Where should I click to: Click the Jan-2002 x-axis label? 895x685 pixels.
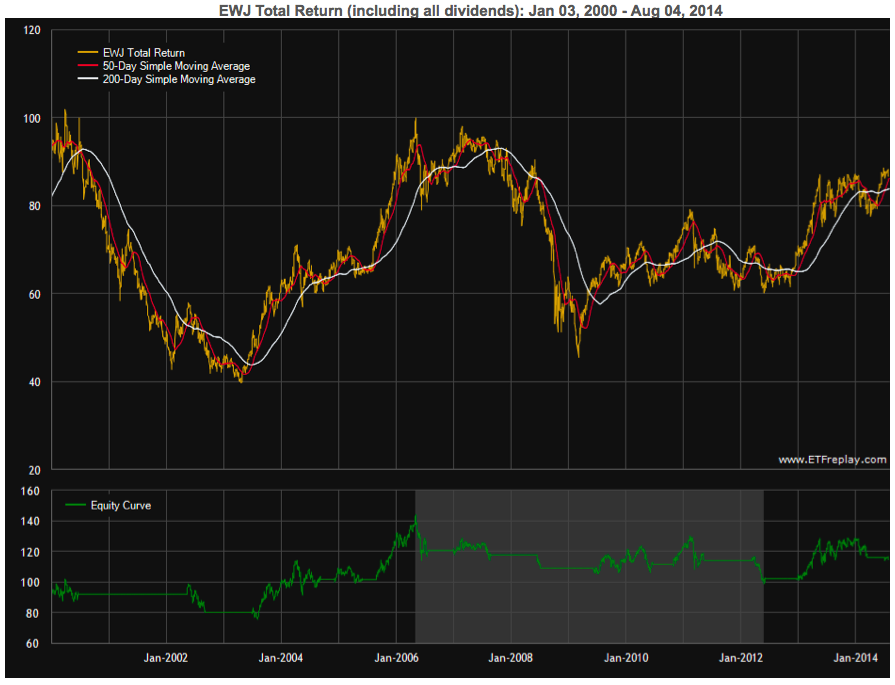point(166,658)
